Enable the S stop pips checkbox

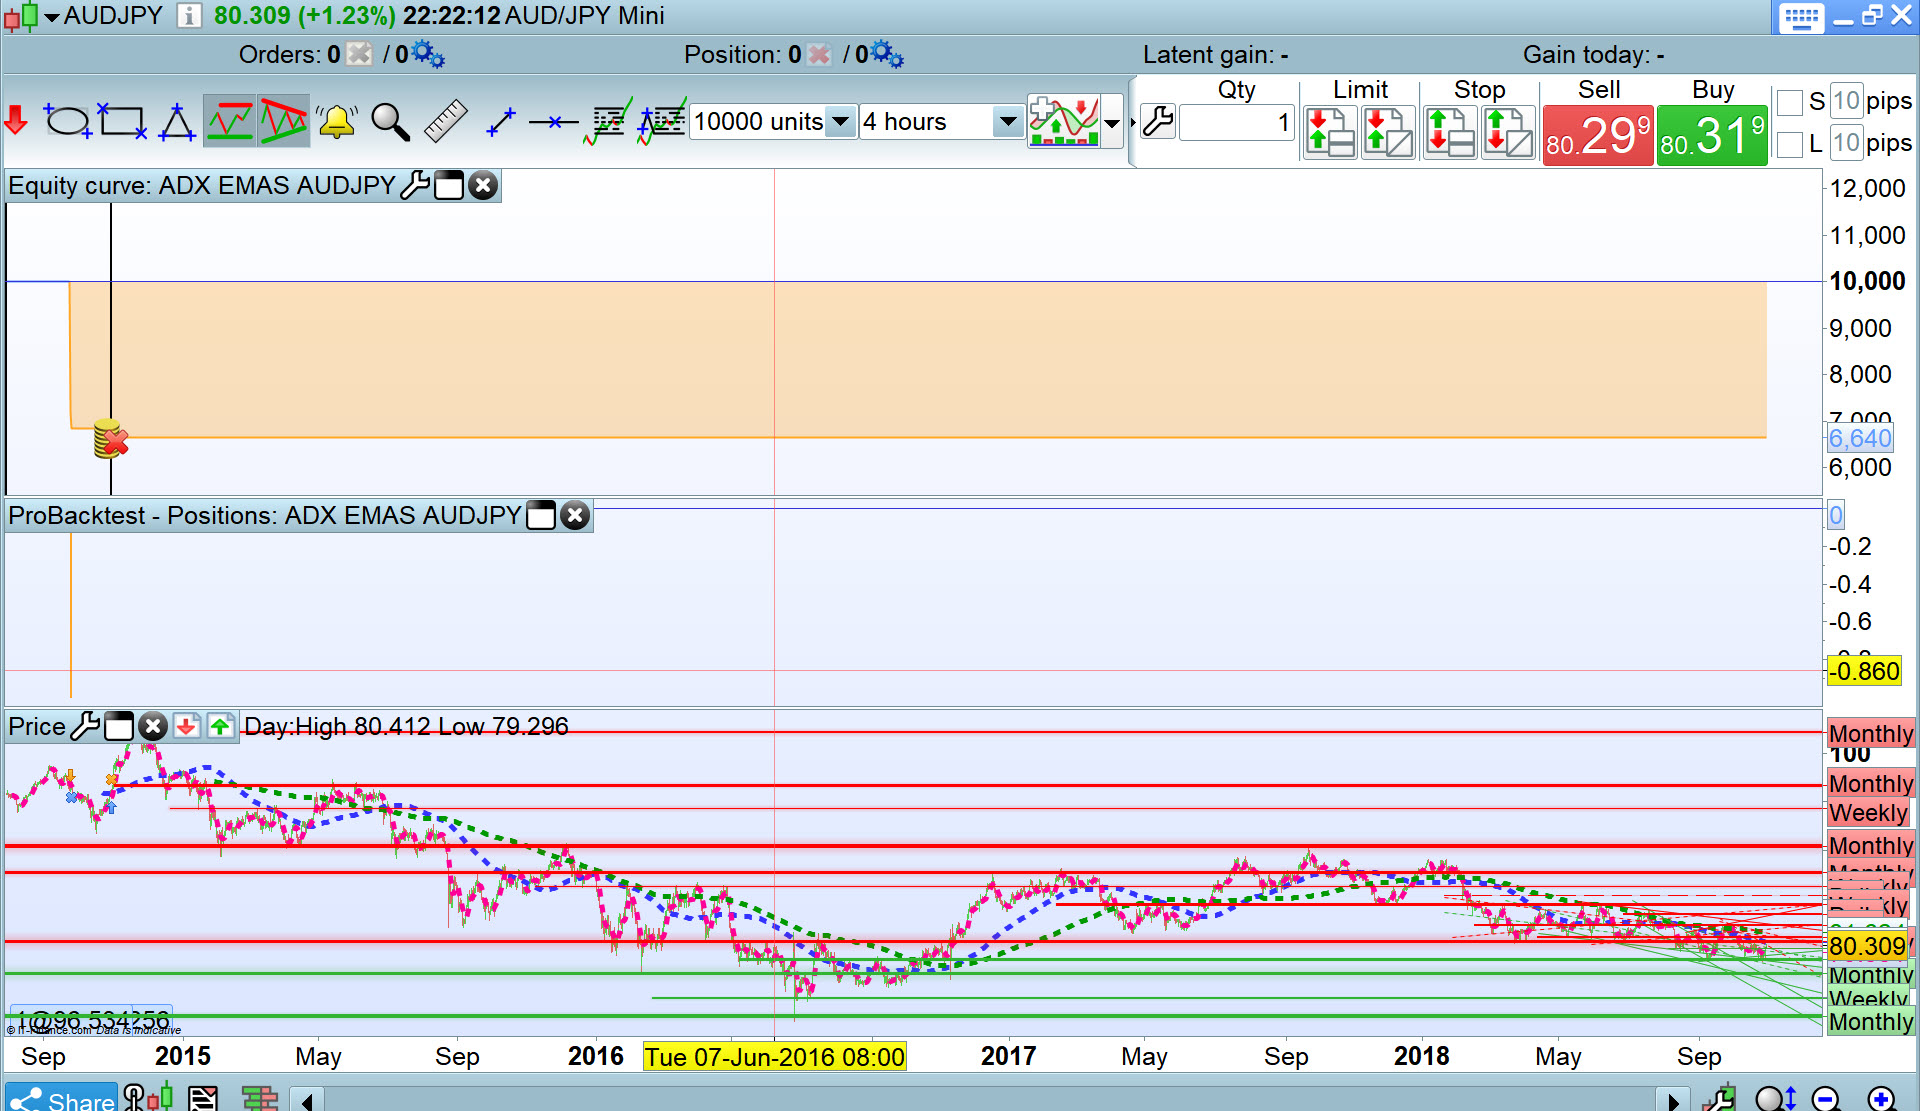point(1790,102)
